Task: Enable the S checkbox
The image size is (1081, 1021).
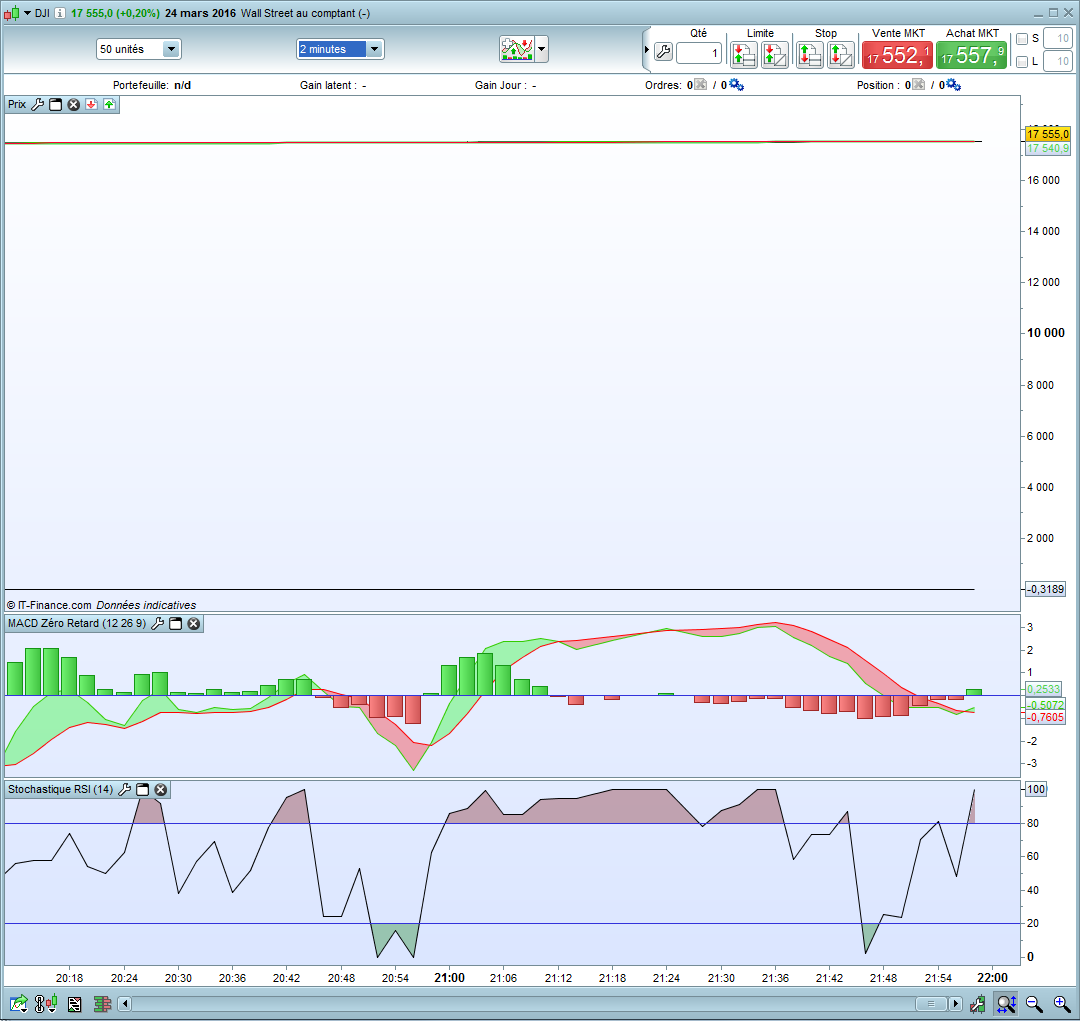Action: pos(1022,39)
